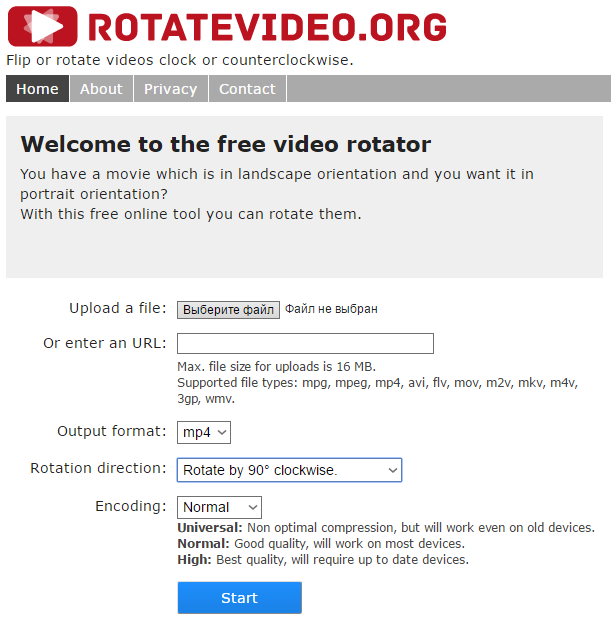611x627 pixels.
Task: Click the blue Start button
Action: coord(240,598)
